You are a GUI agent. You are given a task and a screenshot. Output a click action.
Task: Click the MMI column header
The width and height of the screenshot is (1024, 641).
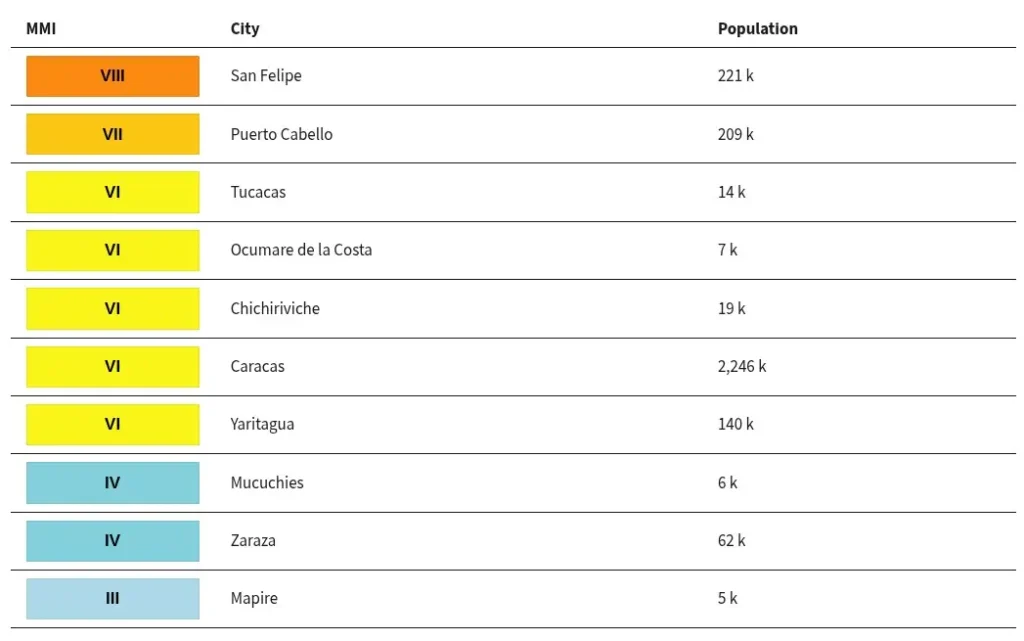pyautogui.click(x=40, y=29)
